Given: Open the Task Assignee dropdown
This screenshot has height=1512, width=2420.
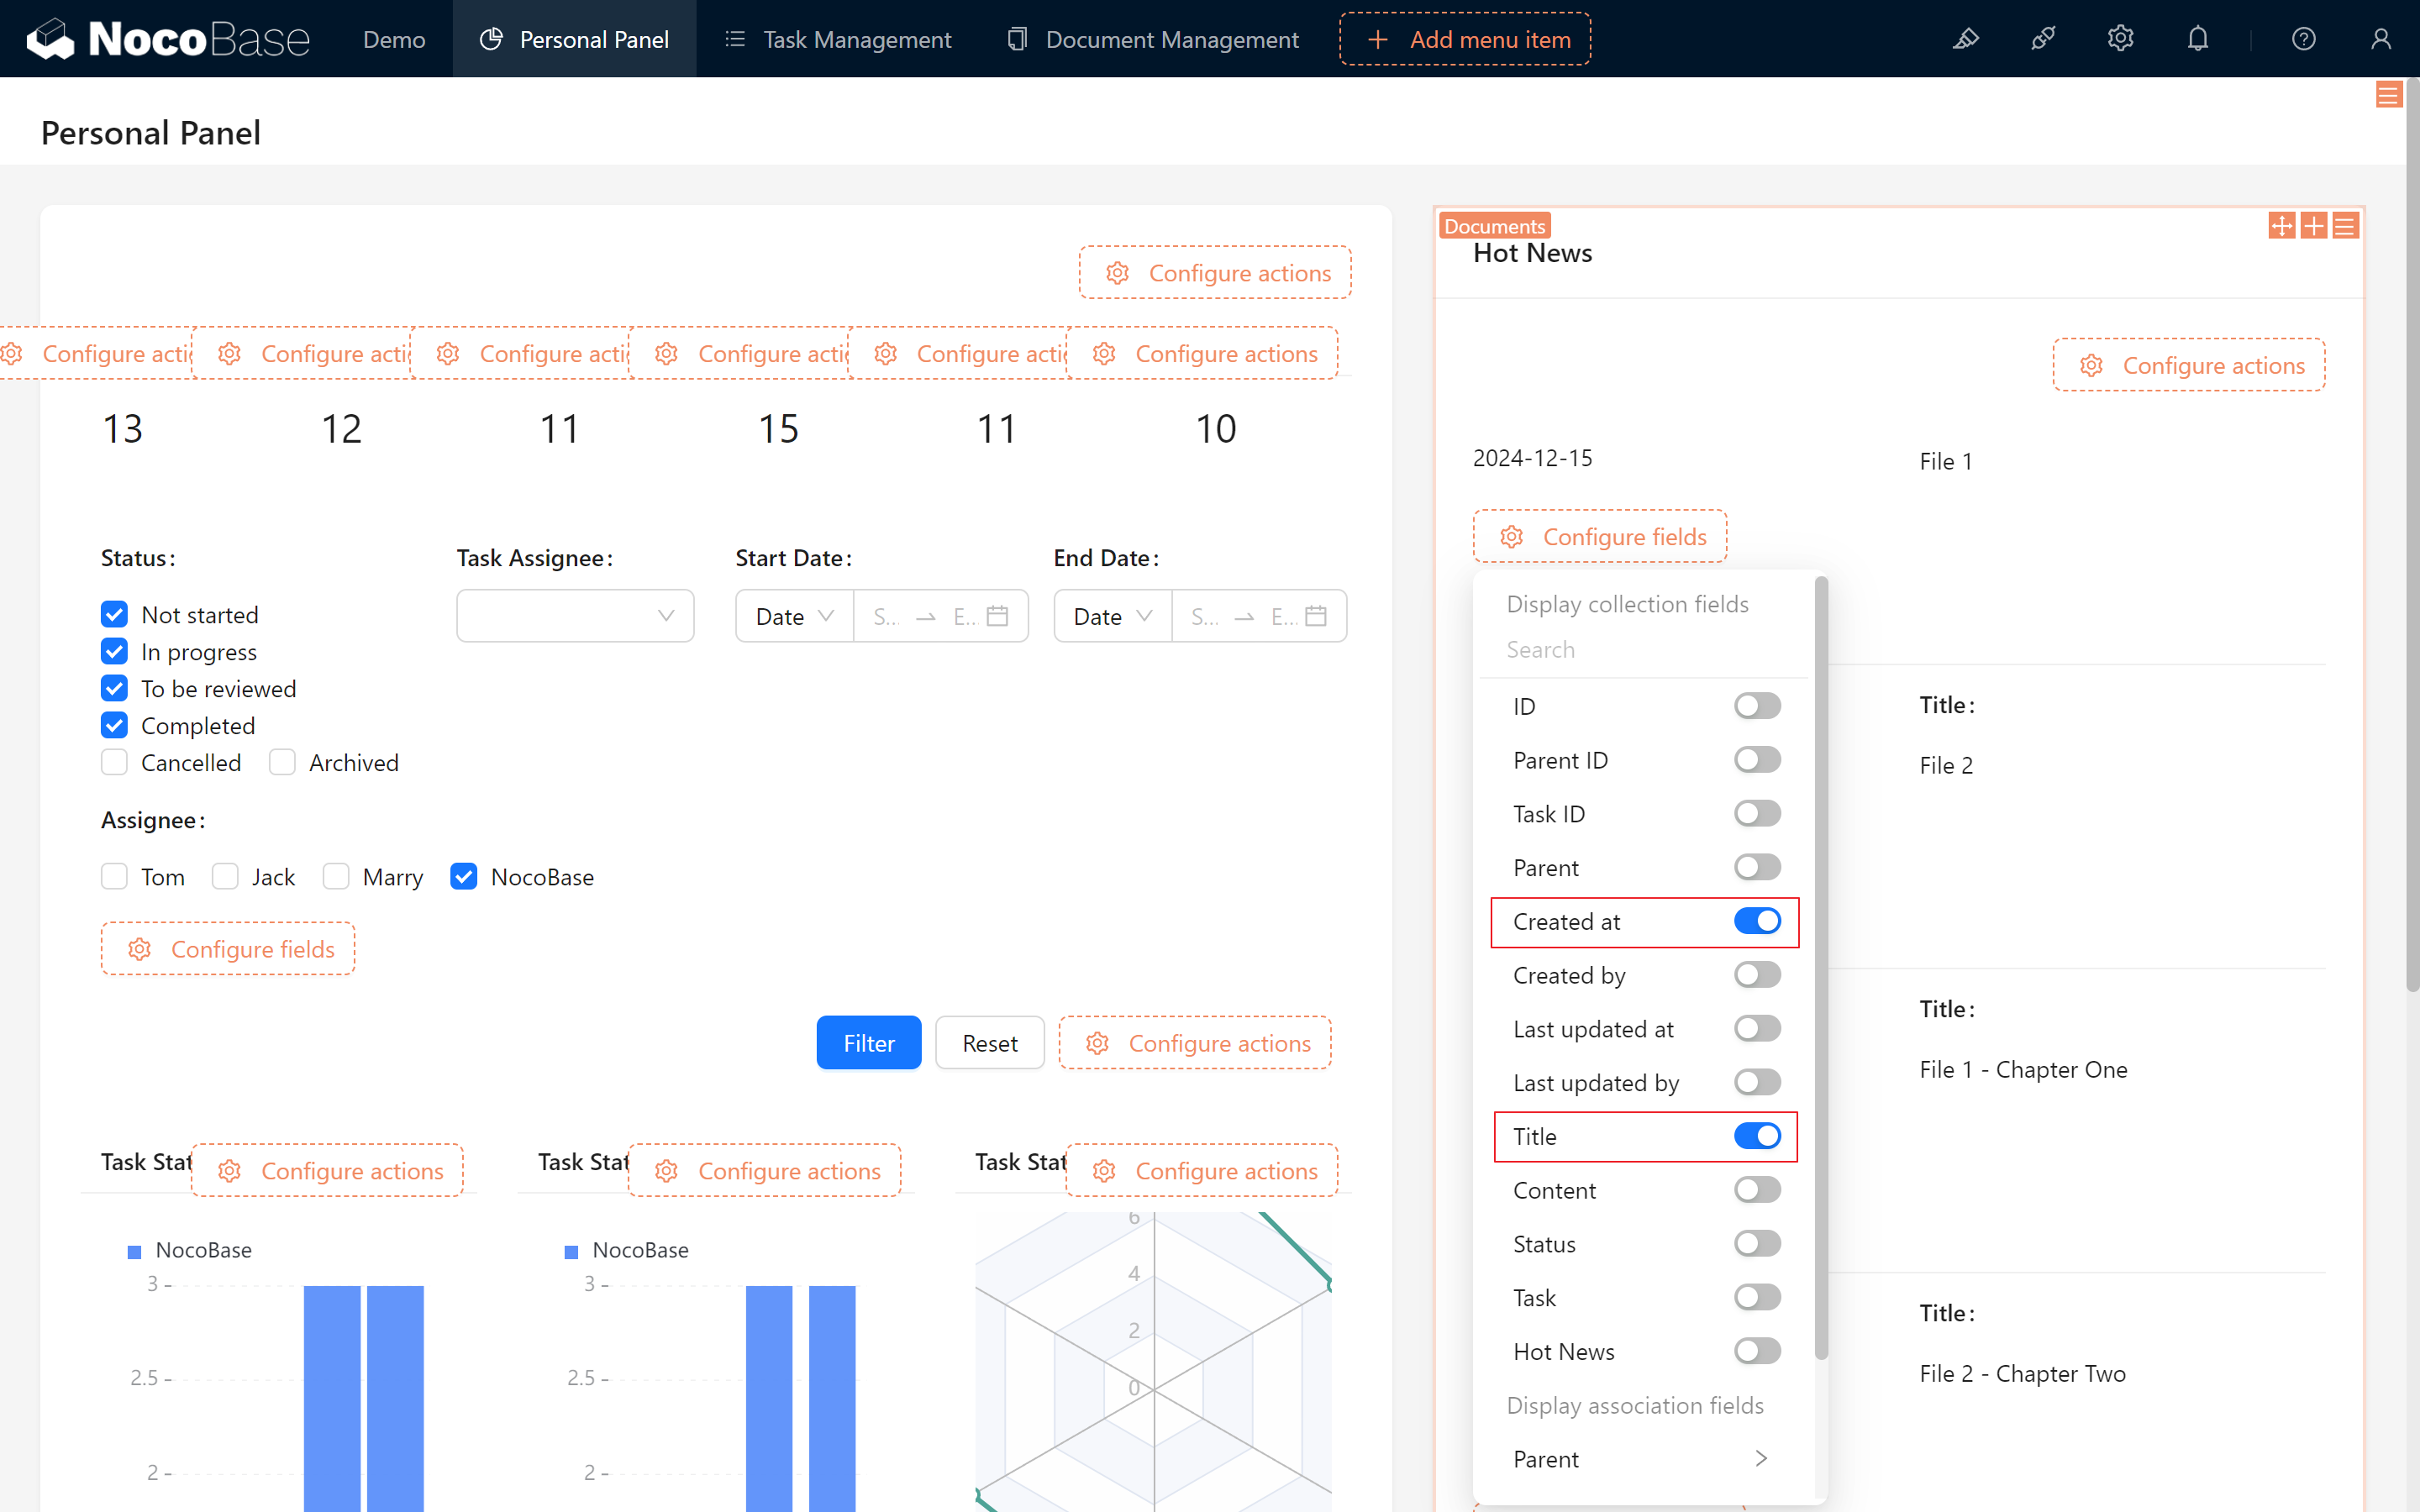Looking at the screenshot, I should point(575,616).
